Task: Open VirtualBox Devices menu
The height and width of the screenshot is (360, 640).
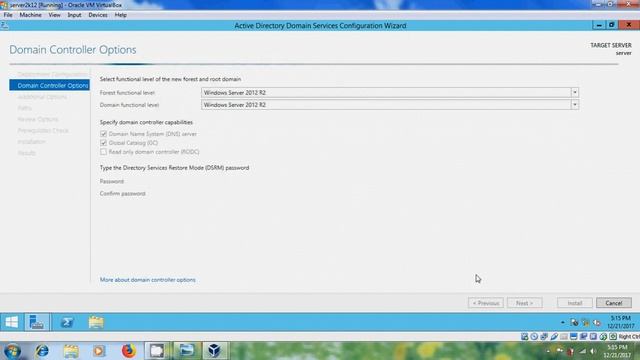Action: (98, 15)
